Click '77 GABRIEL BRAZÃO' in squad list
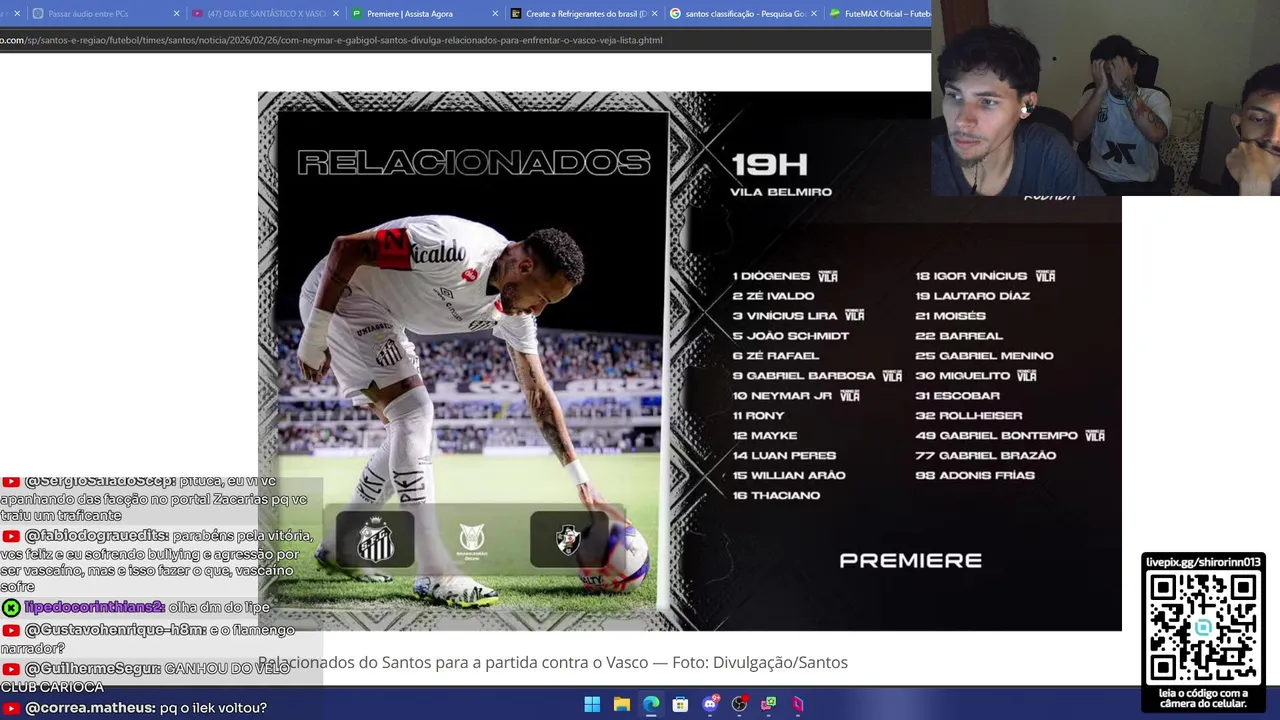 (x=985, y=456)
